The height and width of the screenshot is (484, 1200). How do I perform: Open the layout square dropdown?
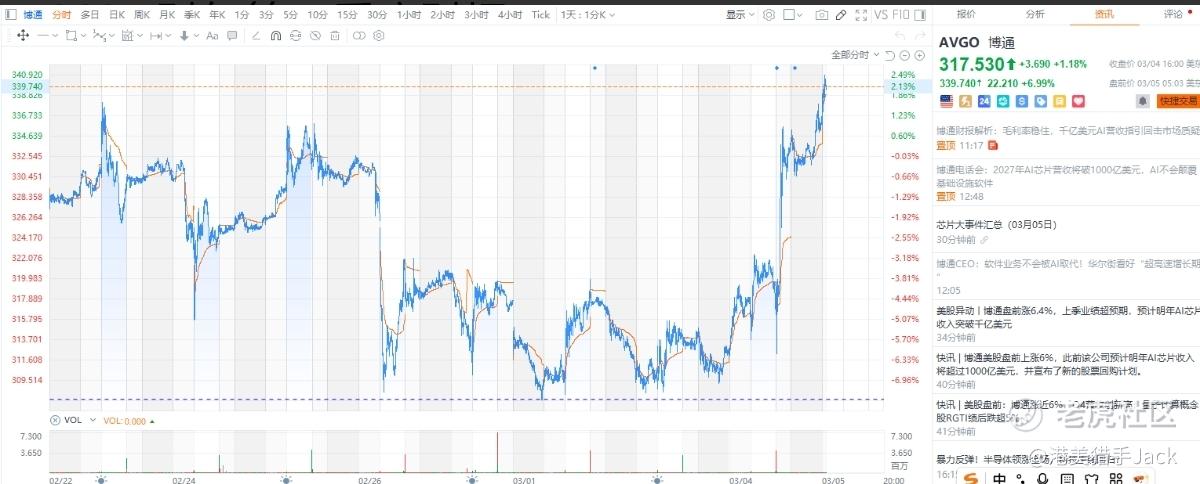tap(793, 15)
